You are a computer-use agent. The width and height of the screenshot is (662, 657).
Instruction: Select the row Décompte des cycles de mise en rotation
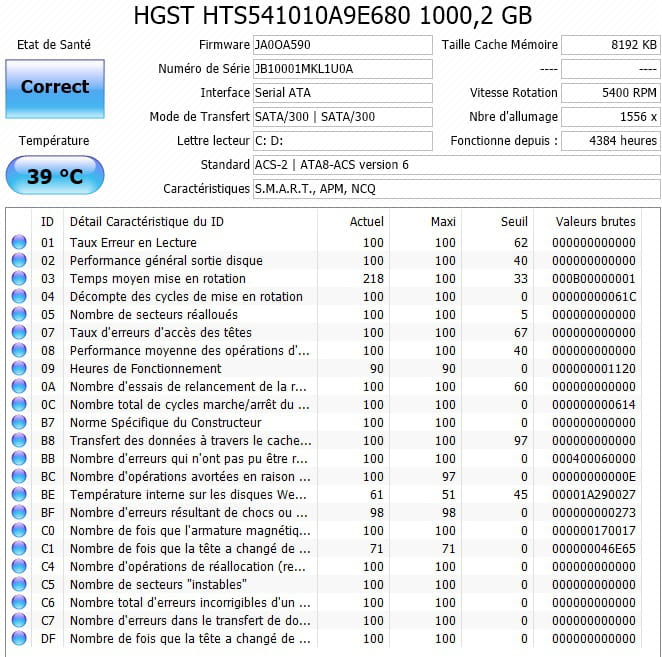(x=324, y=296)
